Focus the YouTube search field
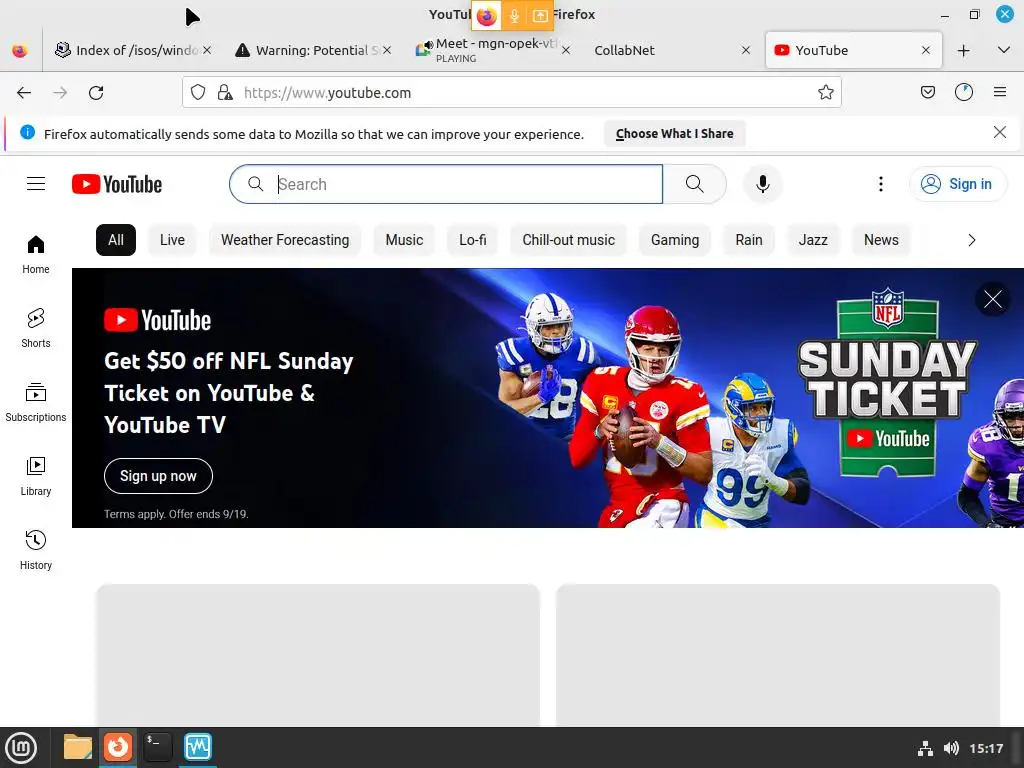Viewport: 1024px width, 768px height. click(x=447, y=184)
